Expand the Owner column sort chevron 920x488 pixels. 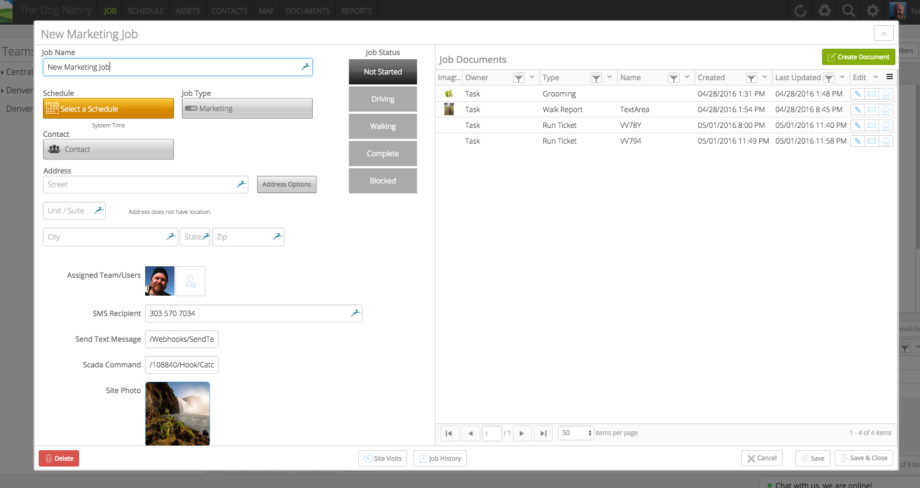coord(532,77)
